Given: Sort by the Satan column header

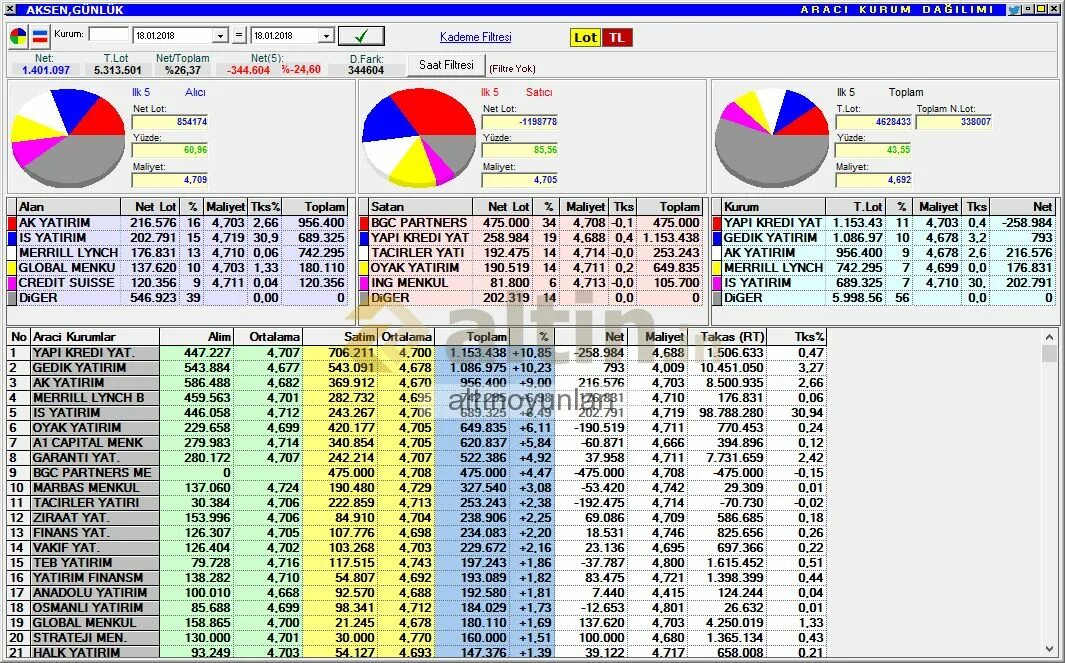Looking at the screenshot, I should (x=418, y=207).
